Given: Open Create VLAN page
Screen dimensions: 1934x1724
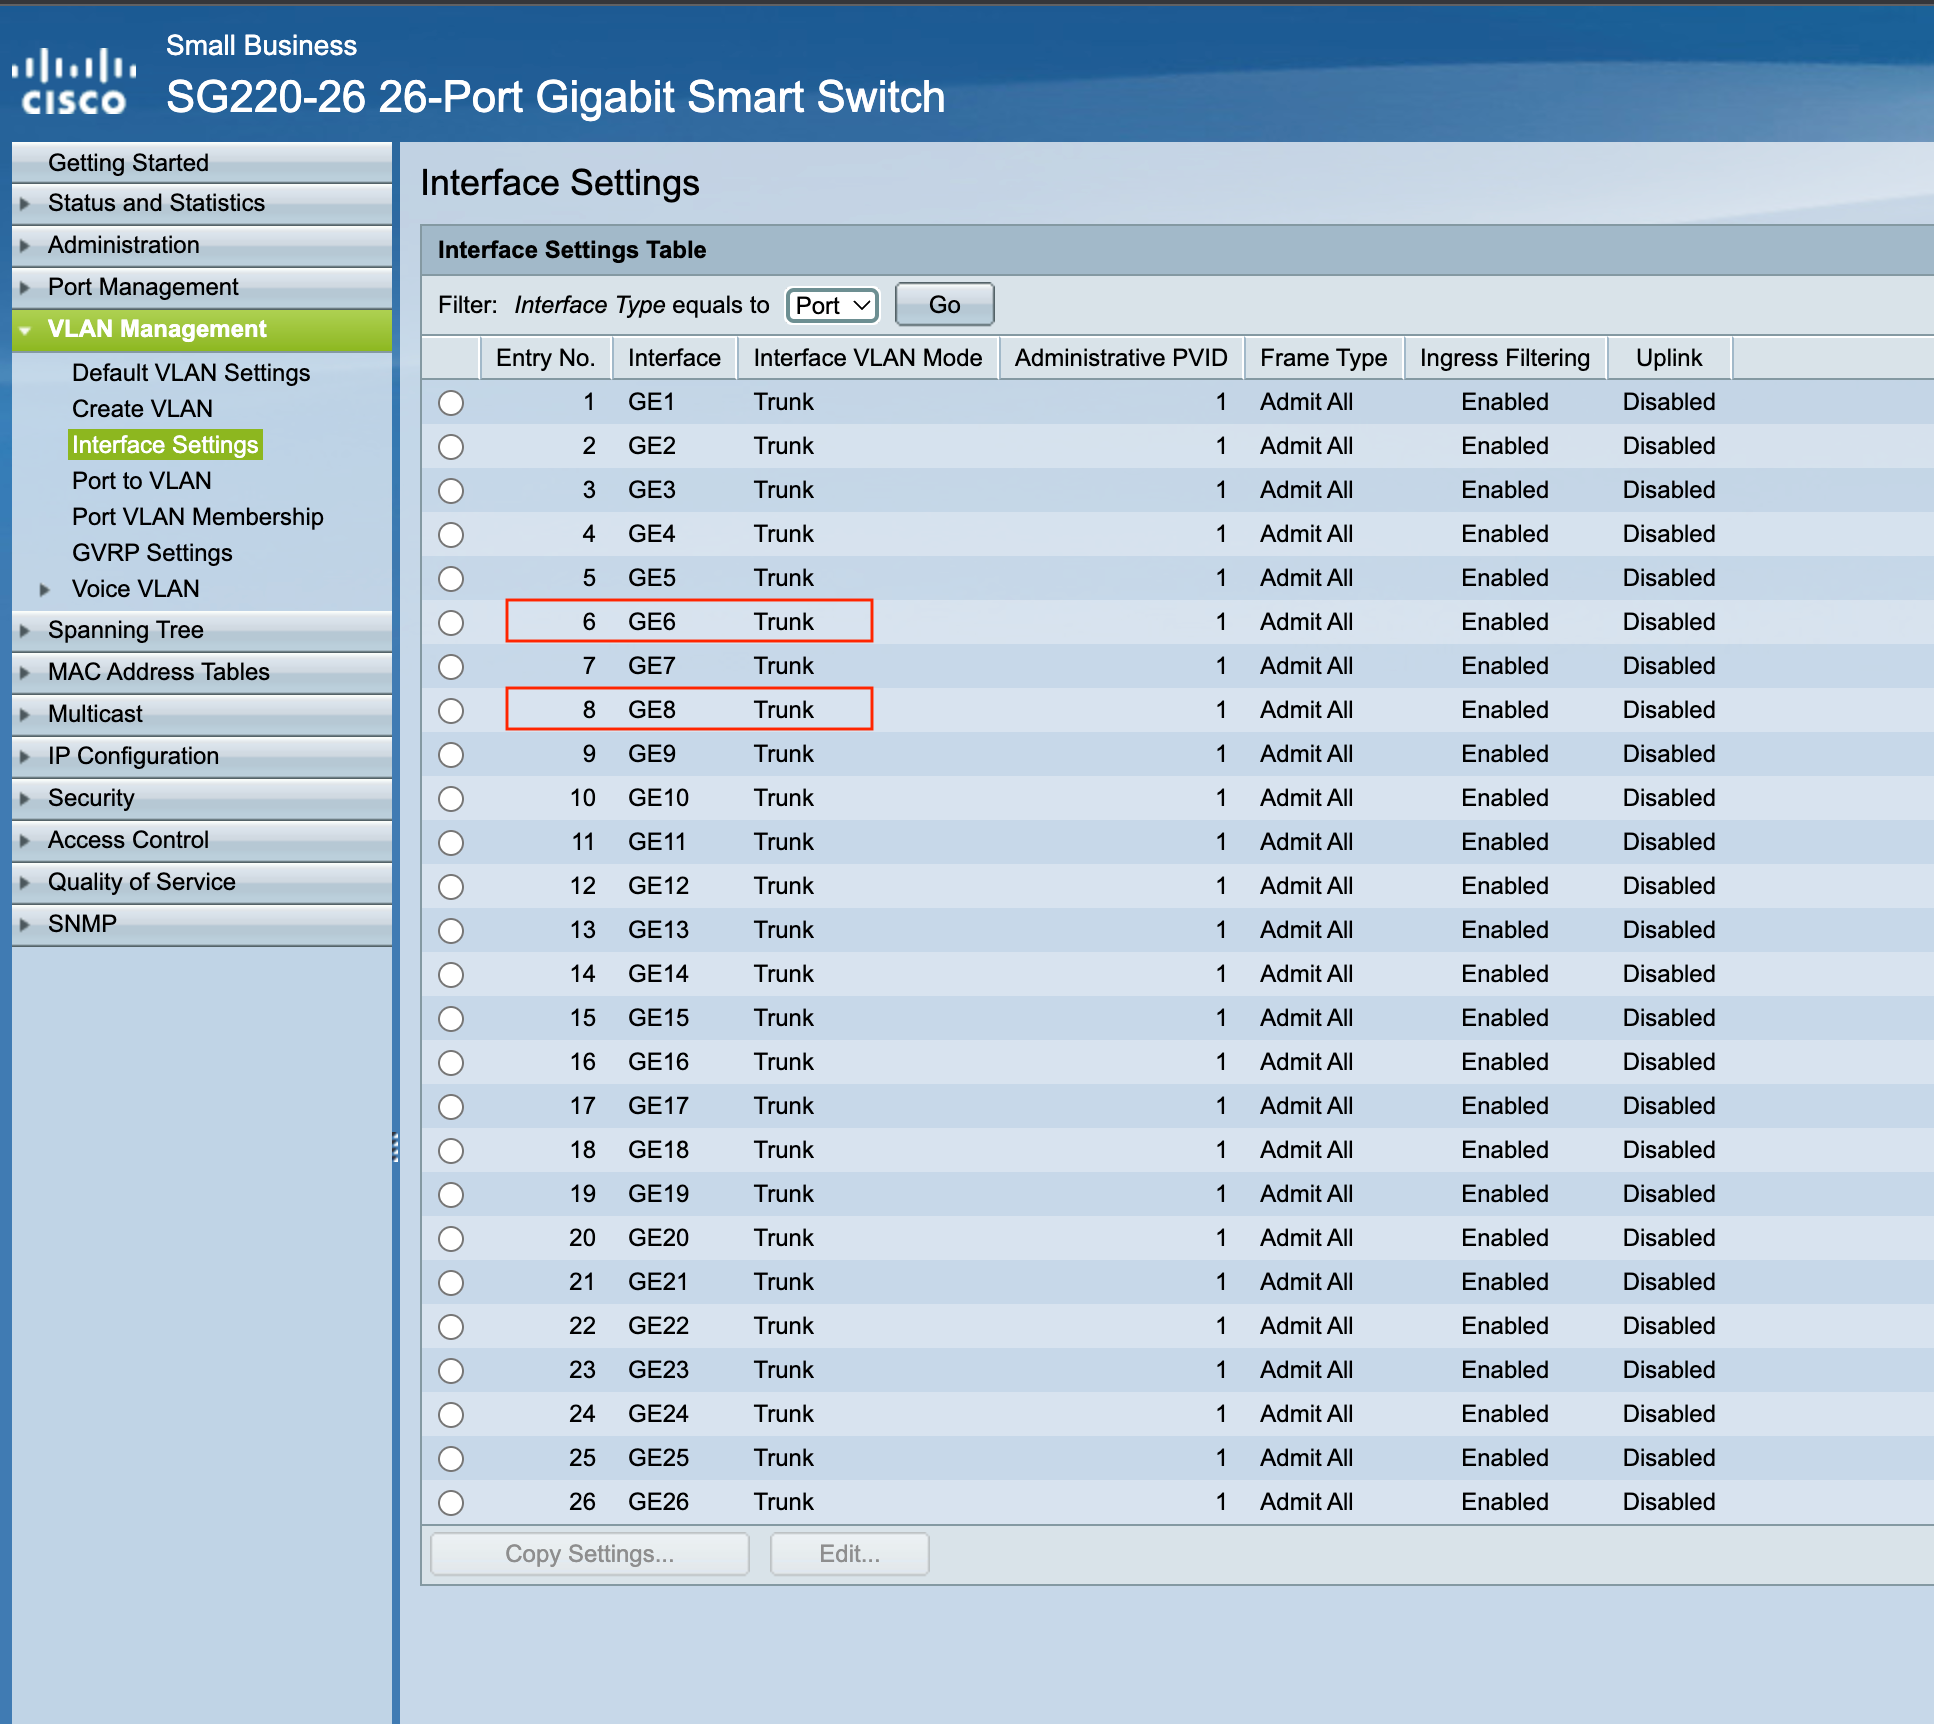Looking at the screenshot, I should point(142,408).
